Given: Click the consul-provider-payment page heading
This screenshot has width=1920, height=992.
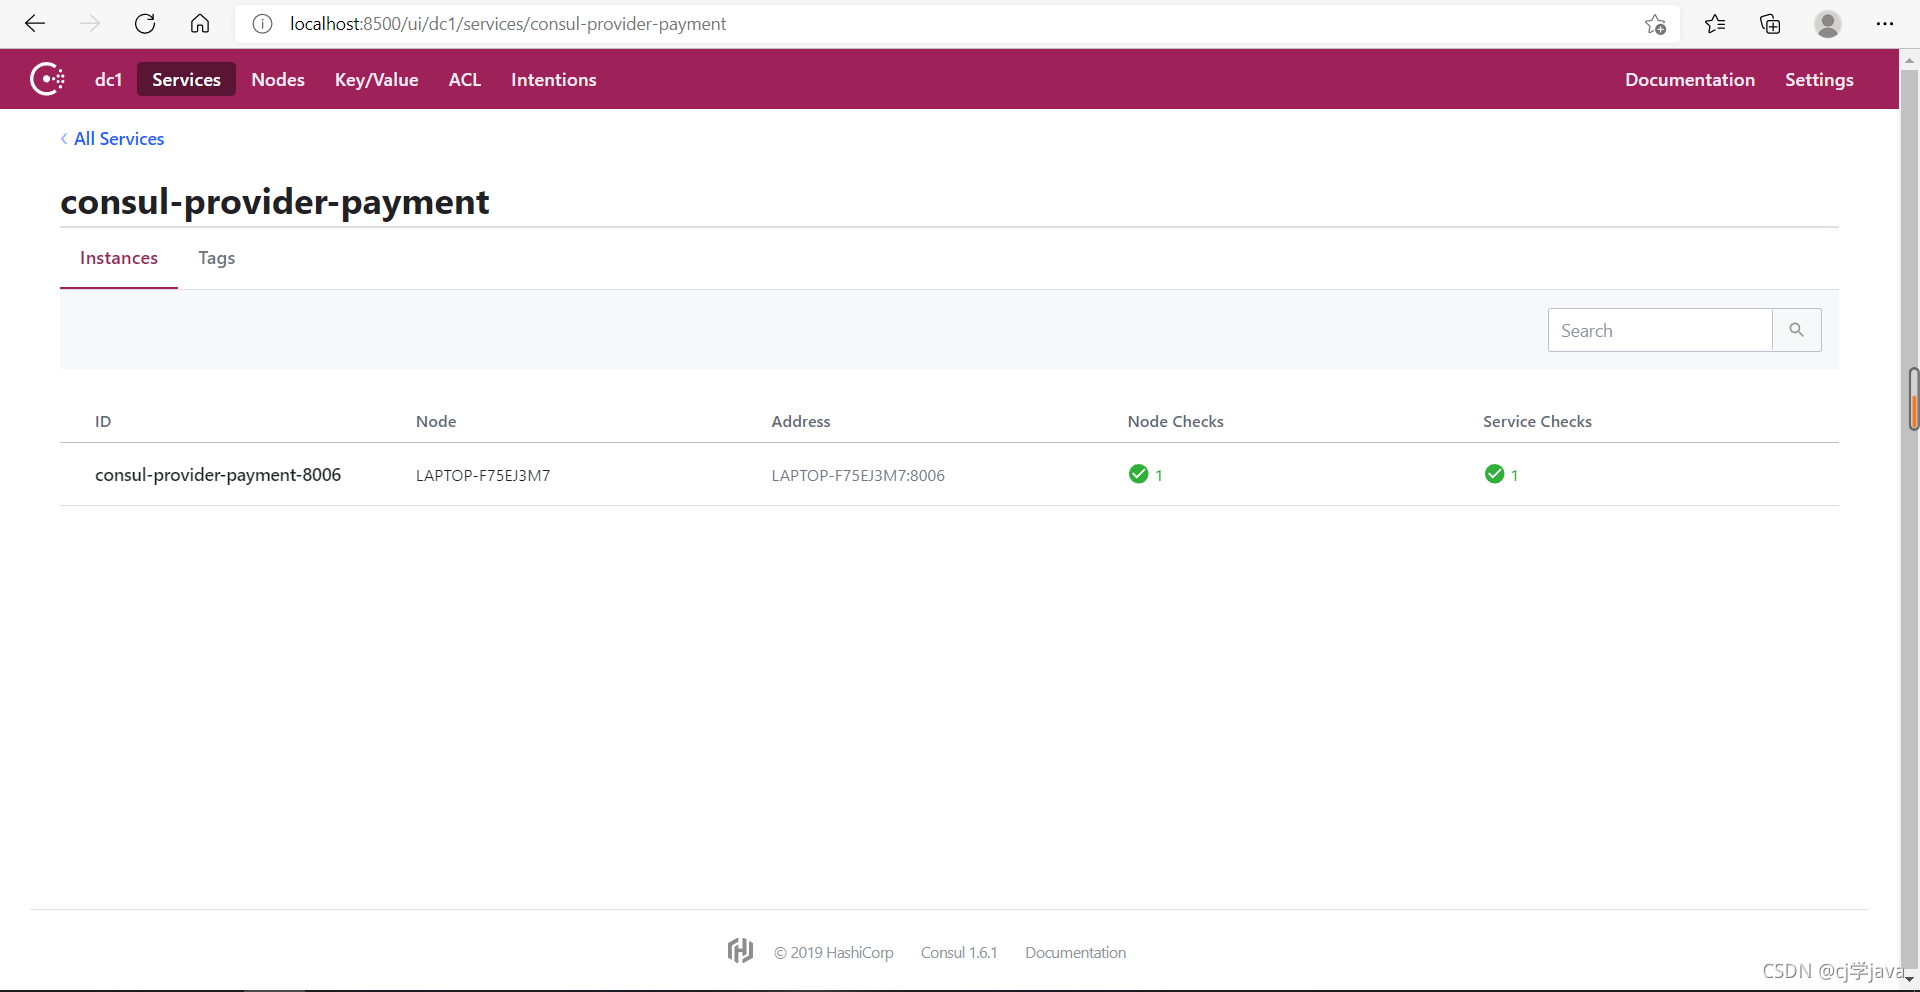Looking at the screenshot, I should click(x=275, y=202).
